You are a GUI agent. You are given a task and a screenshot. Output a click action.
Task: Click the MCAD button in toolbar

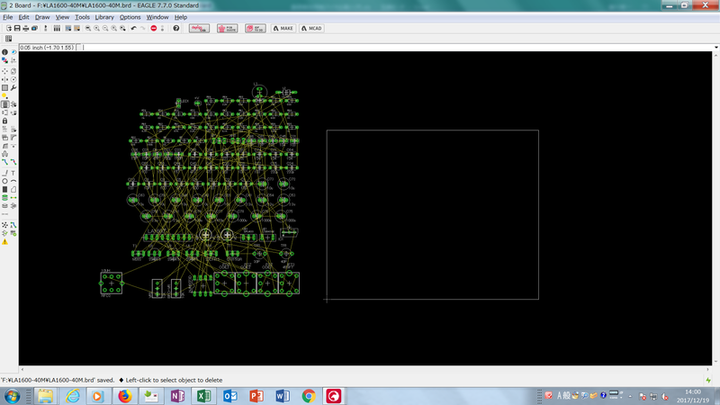315,28
